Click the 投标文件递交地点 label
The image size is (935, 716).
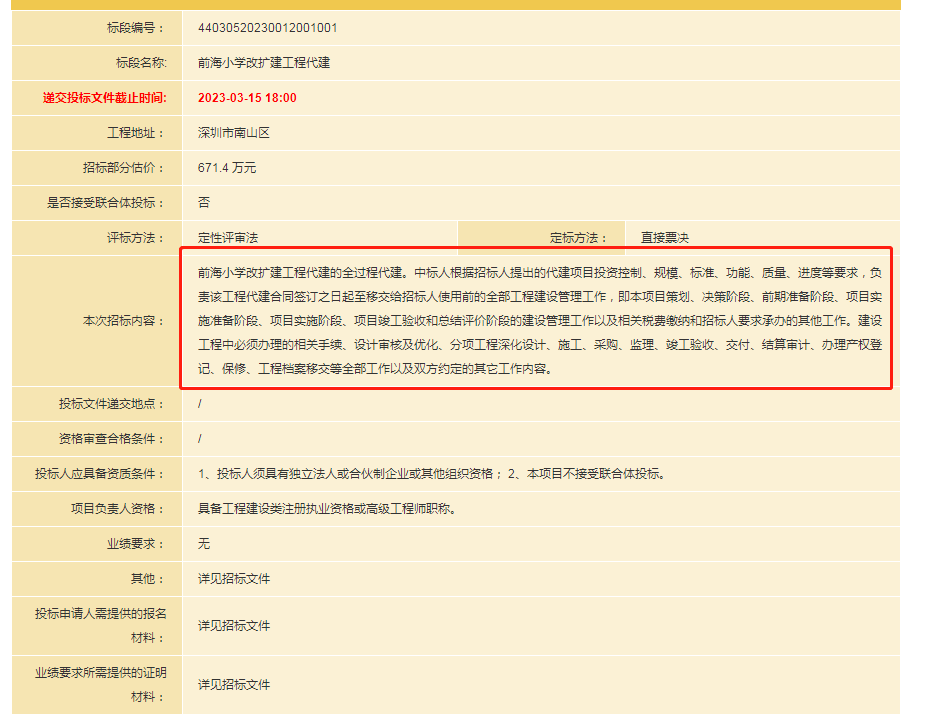pos(112,404)
